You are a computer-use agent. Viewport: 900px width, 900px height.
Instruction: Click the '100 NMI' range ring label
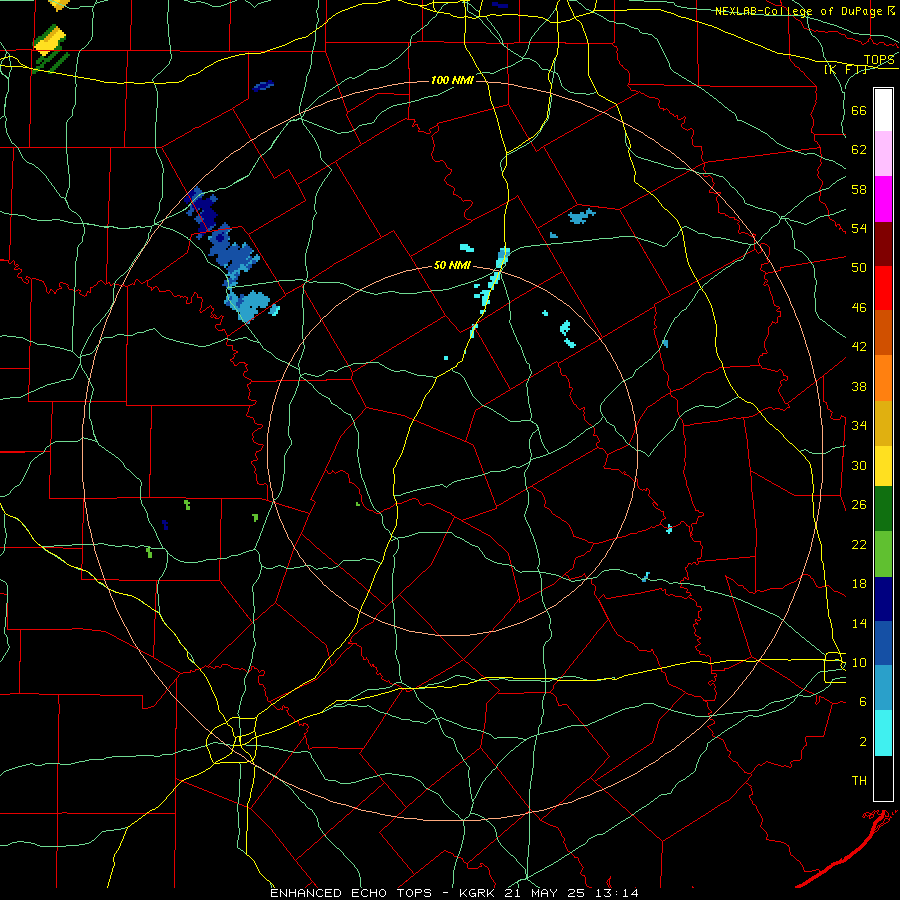452,80
